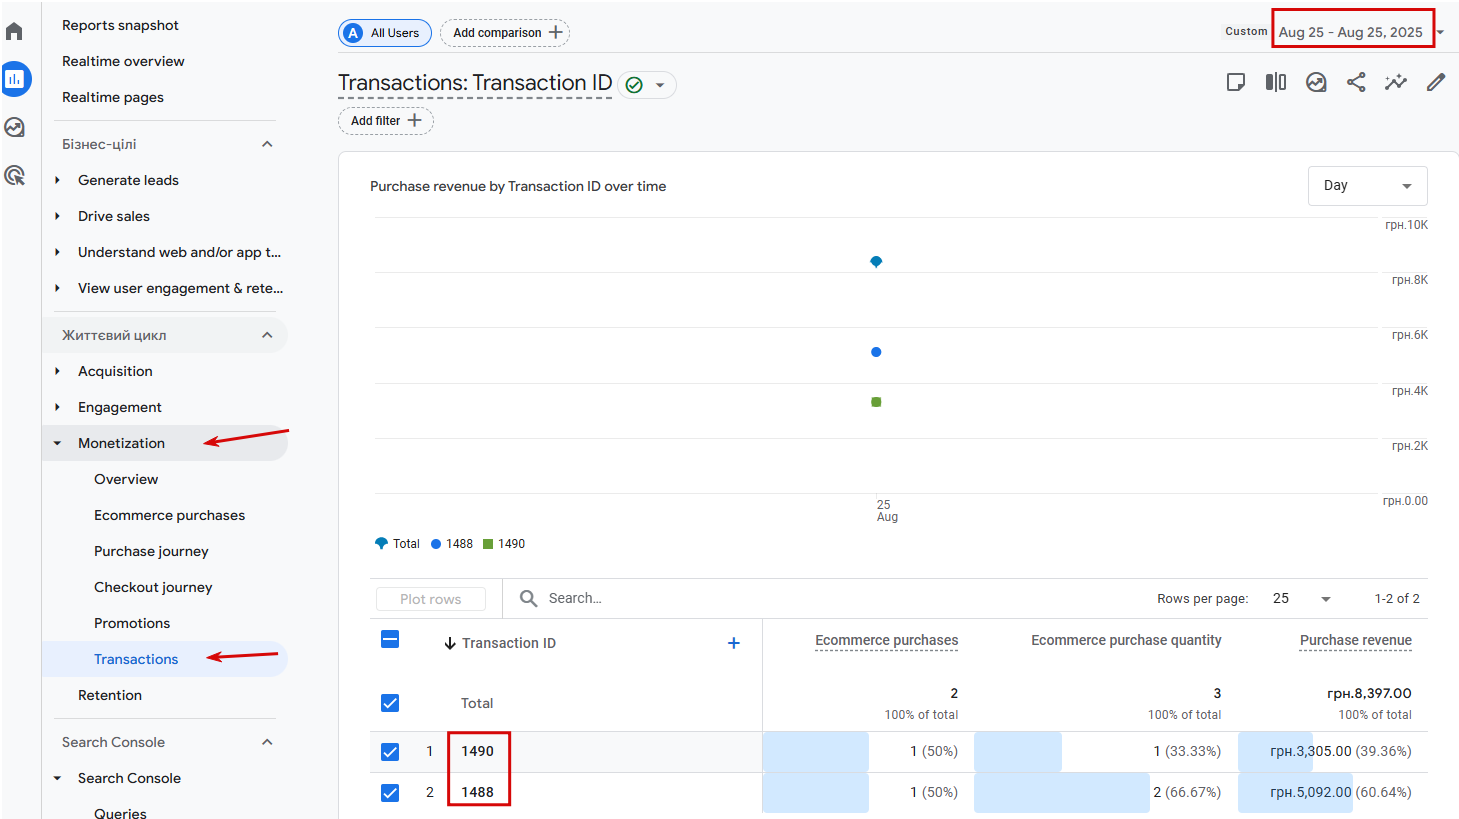
Task: Click the blue 1488 legend dot
Action: point(436,544)
